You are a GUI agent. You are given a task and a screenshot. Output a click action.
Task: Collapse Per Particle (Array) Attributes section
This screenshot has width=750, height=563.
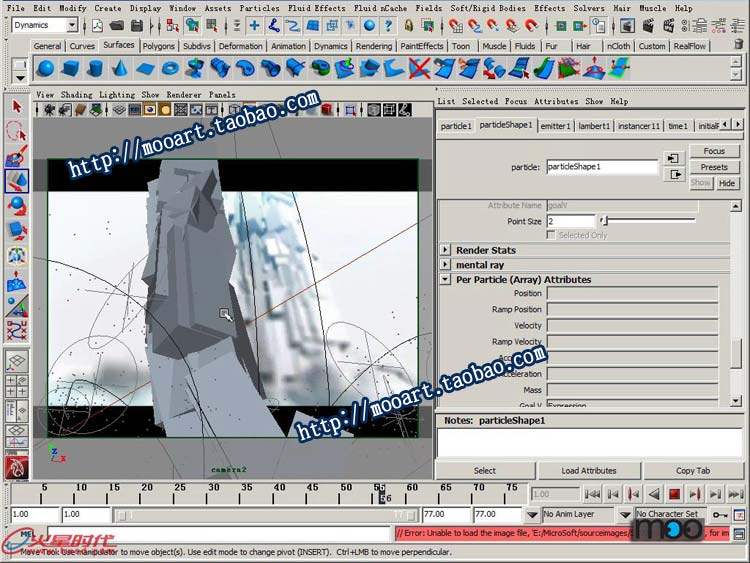[x=445, y=279]
